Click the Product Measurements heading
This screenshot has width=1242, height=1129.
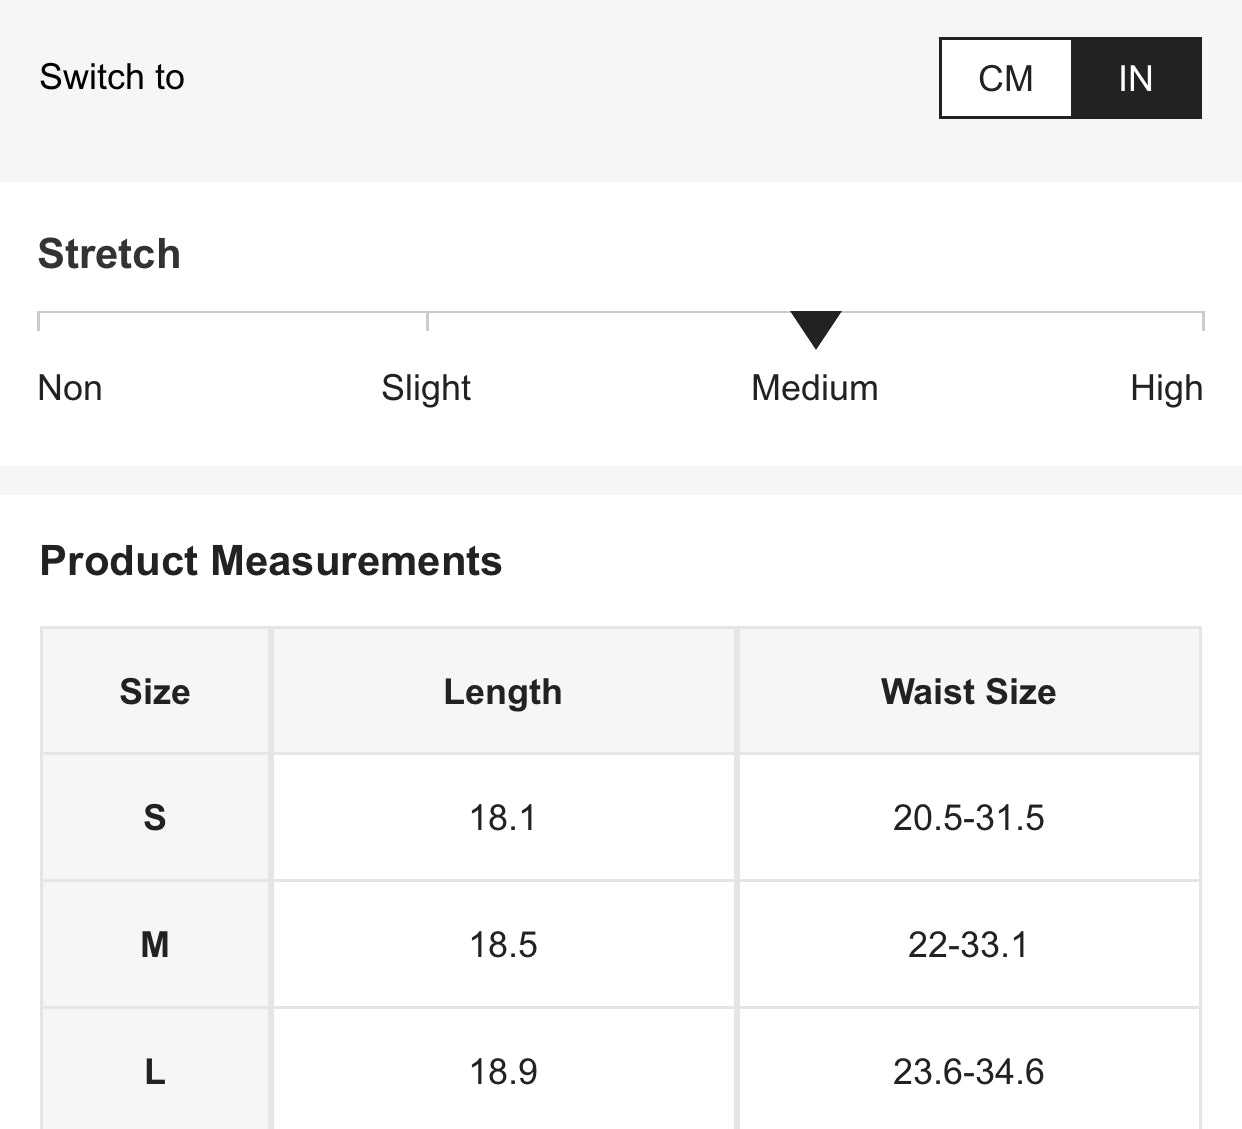pos(270,561)
